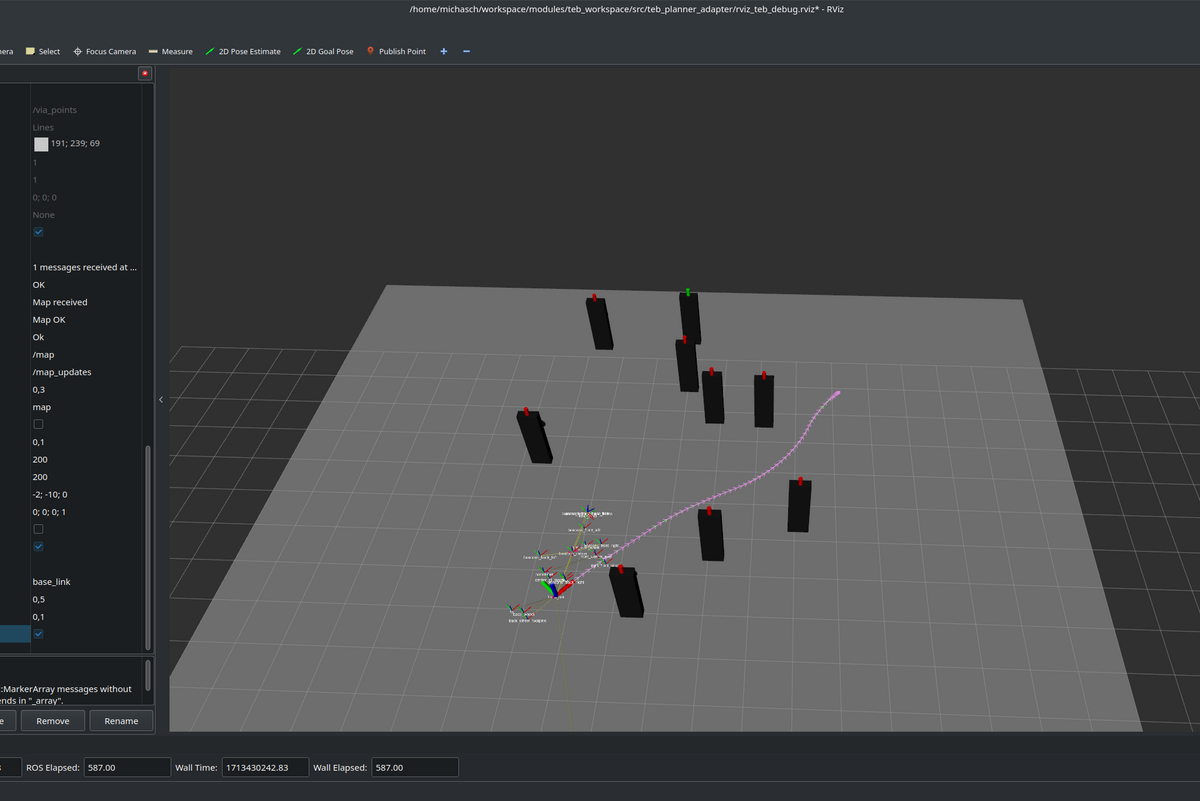Image resolution: width=1200 pixels, height=801 pixels.
Task: Remove a tool with the minus icon
Action: coord(466,51)
